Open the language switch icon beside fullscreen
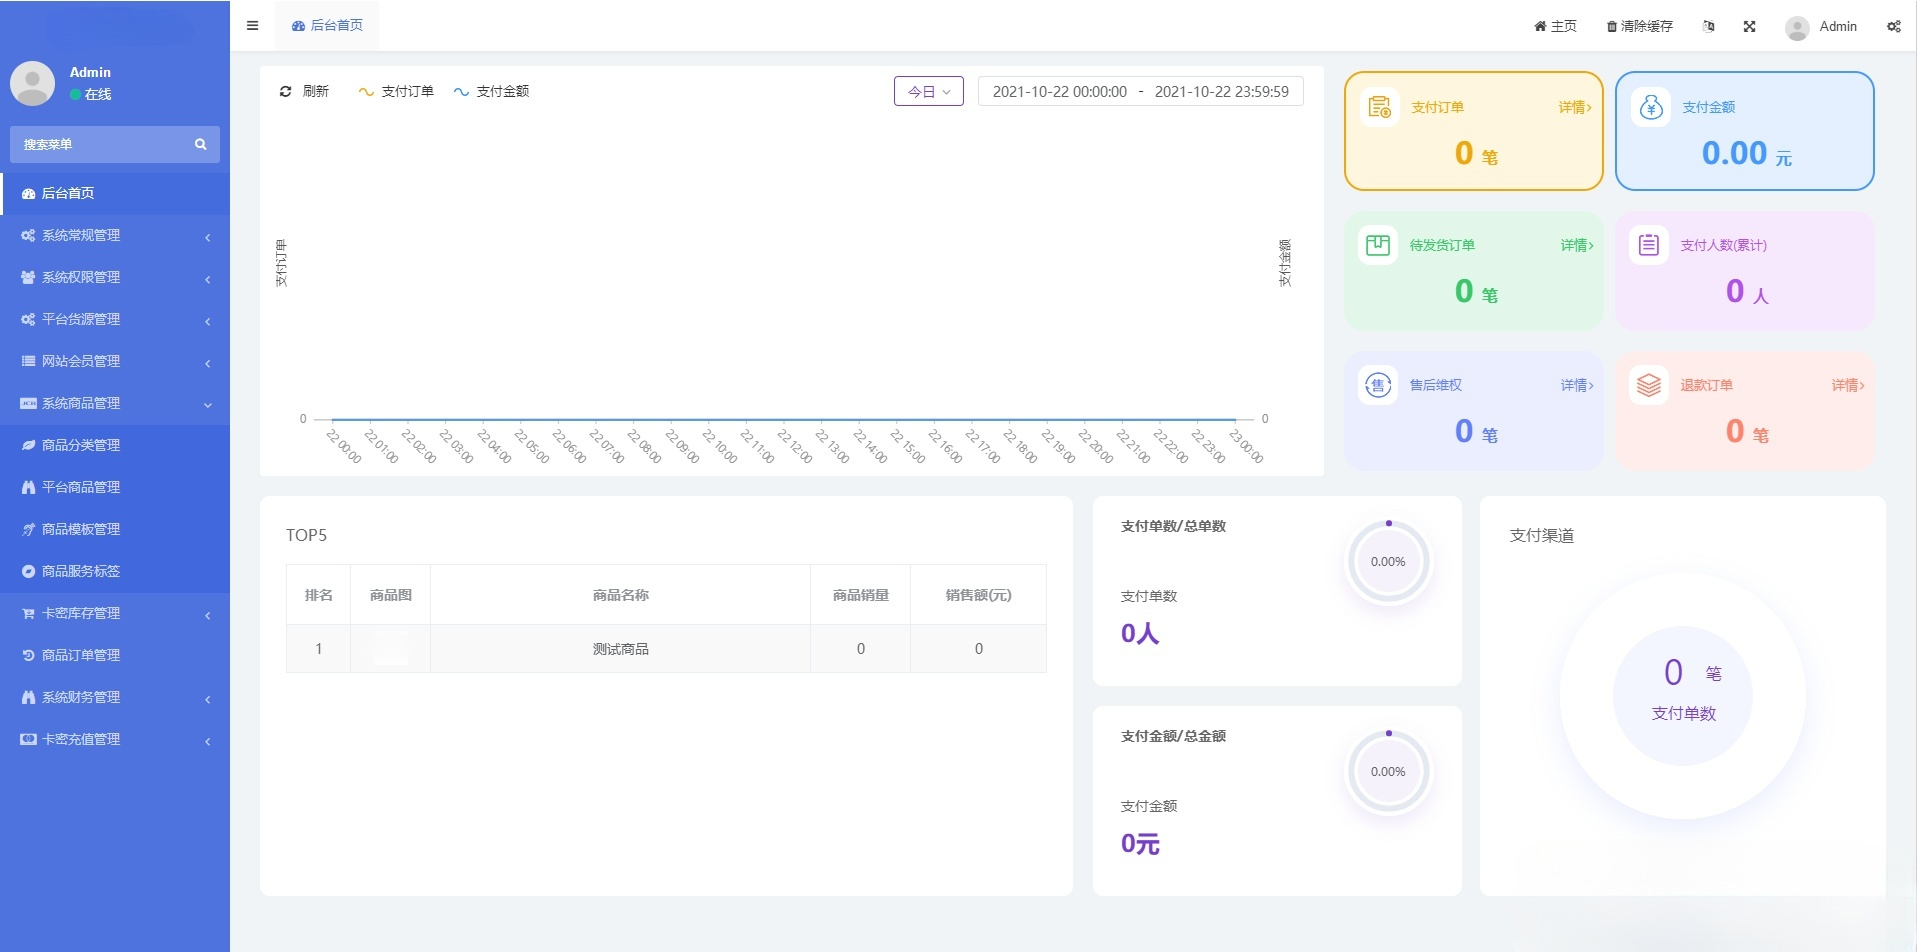The width and height of the screenshot is (1917, 952). pos(1708,26)
